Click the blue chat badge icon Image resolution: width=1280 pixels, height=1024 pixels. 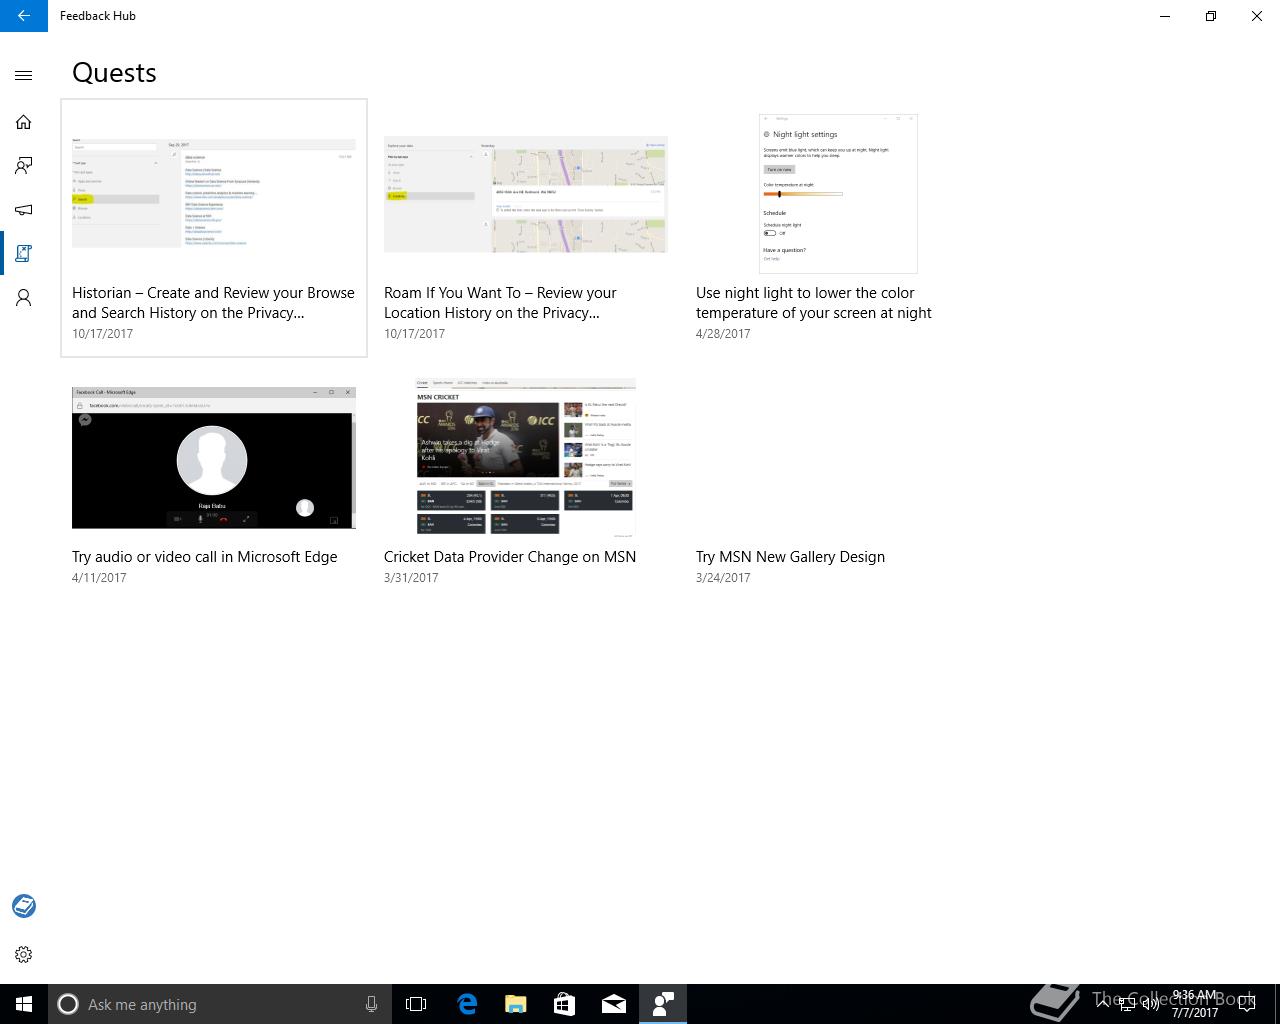24,906
